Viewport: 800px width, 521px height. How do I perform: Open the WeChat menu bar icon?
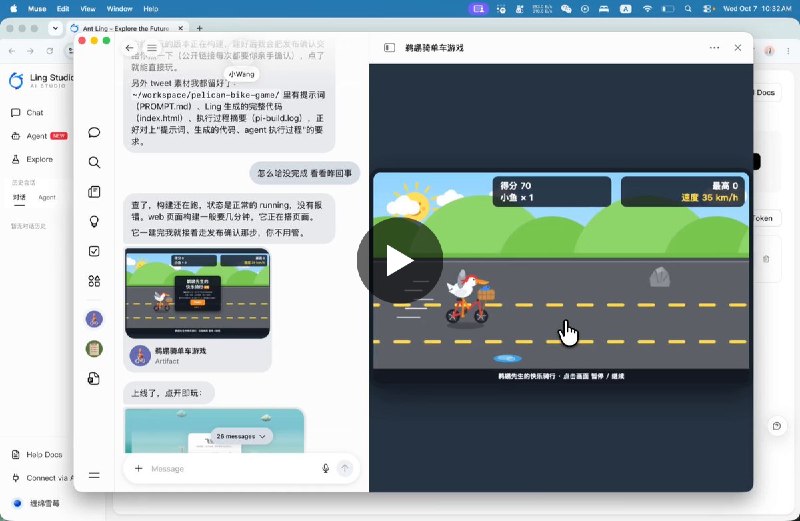pos(566,9)
